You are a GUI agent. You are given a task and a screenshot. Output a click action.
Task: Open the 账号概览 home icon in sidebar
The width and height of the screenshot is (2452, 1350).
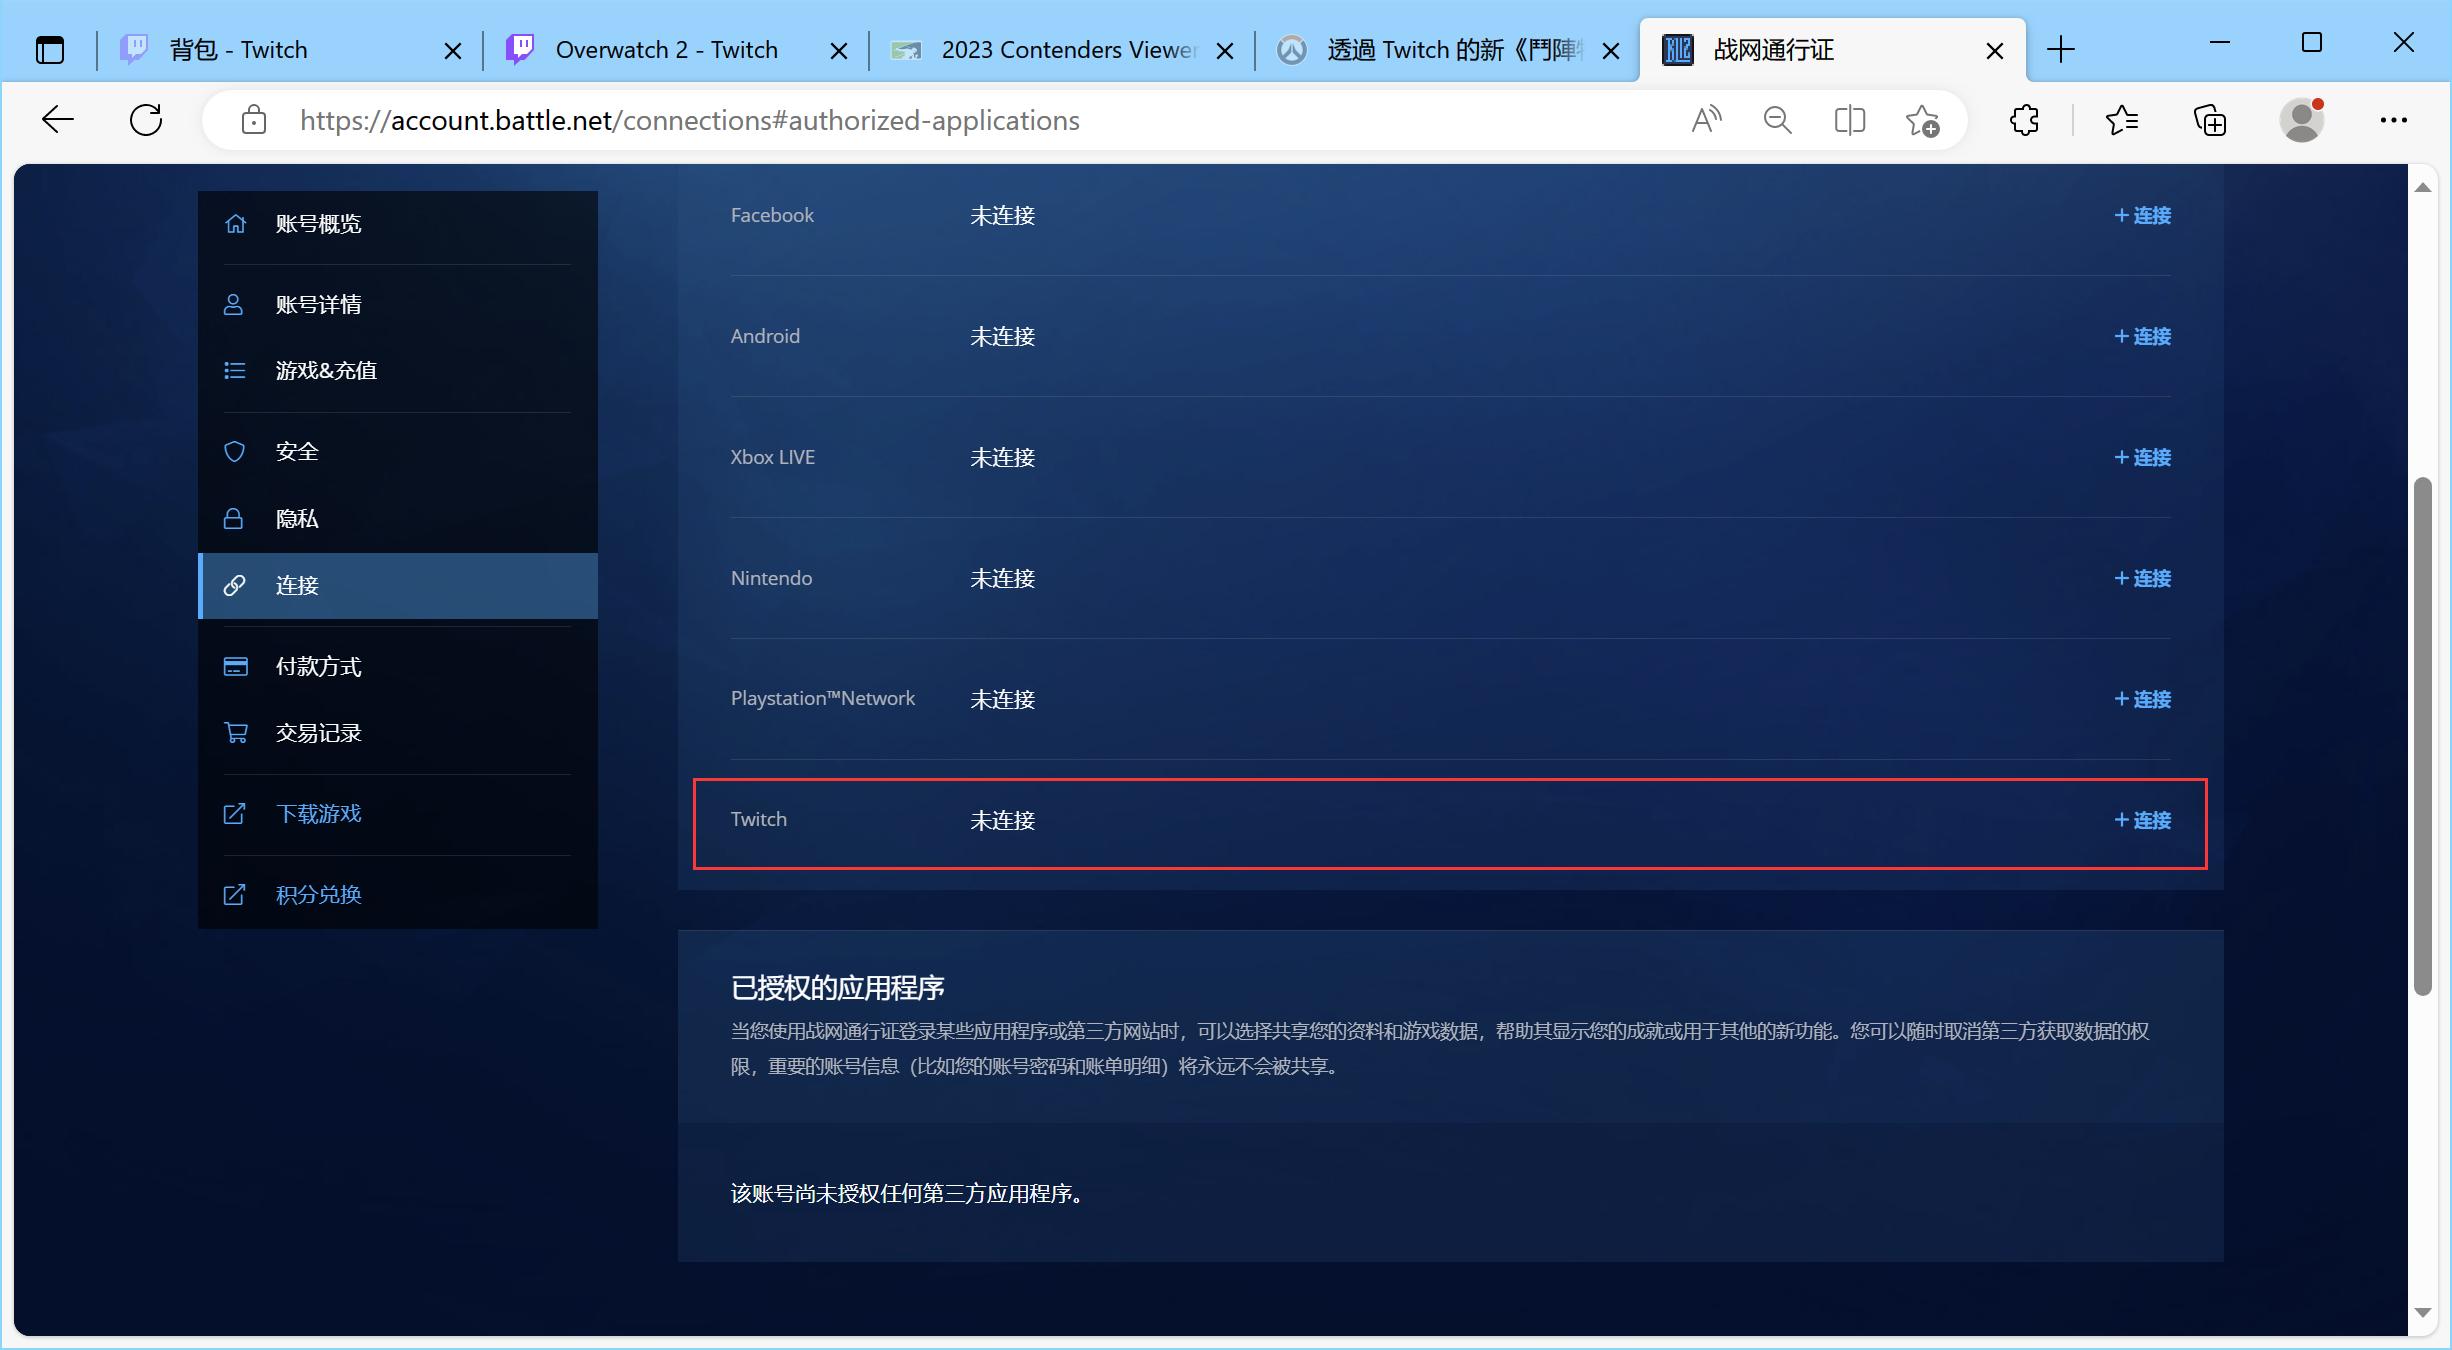[235, 223]
